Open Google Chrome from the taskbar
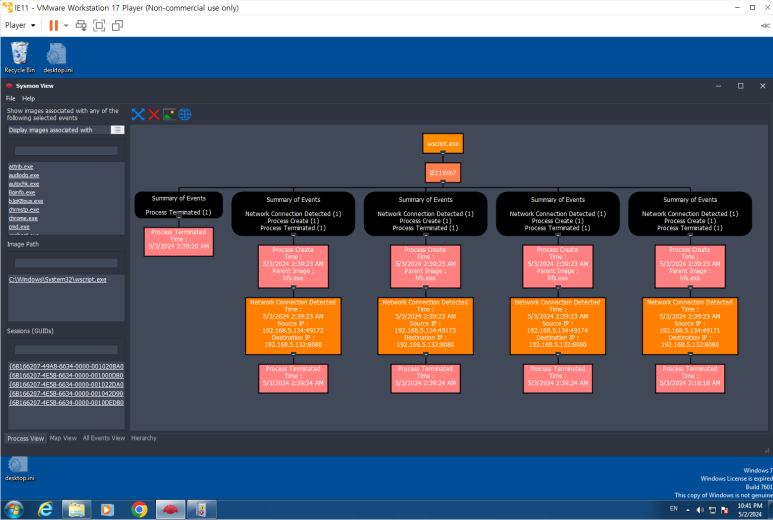The height and width of the screenshot is (520, 773). [139, 510]
